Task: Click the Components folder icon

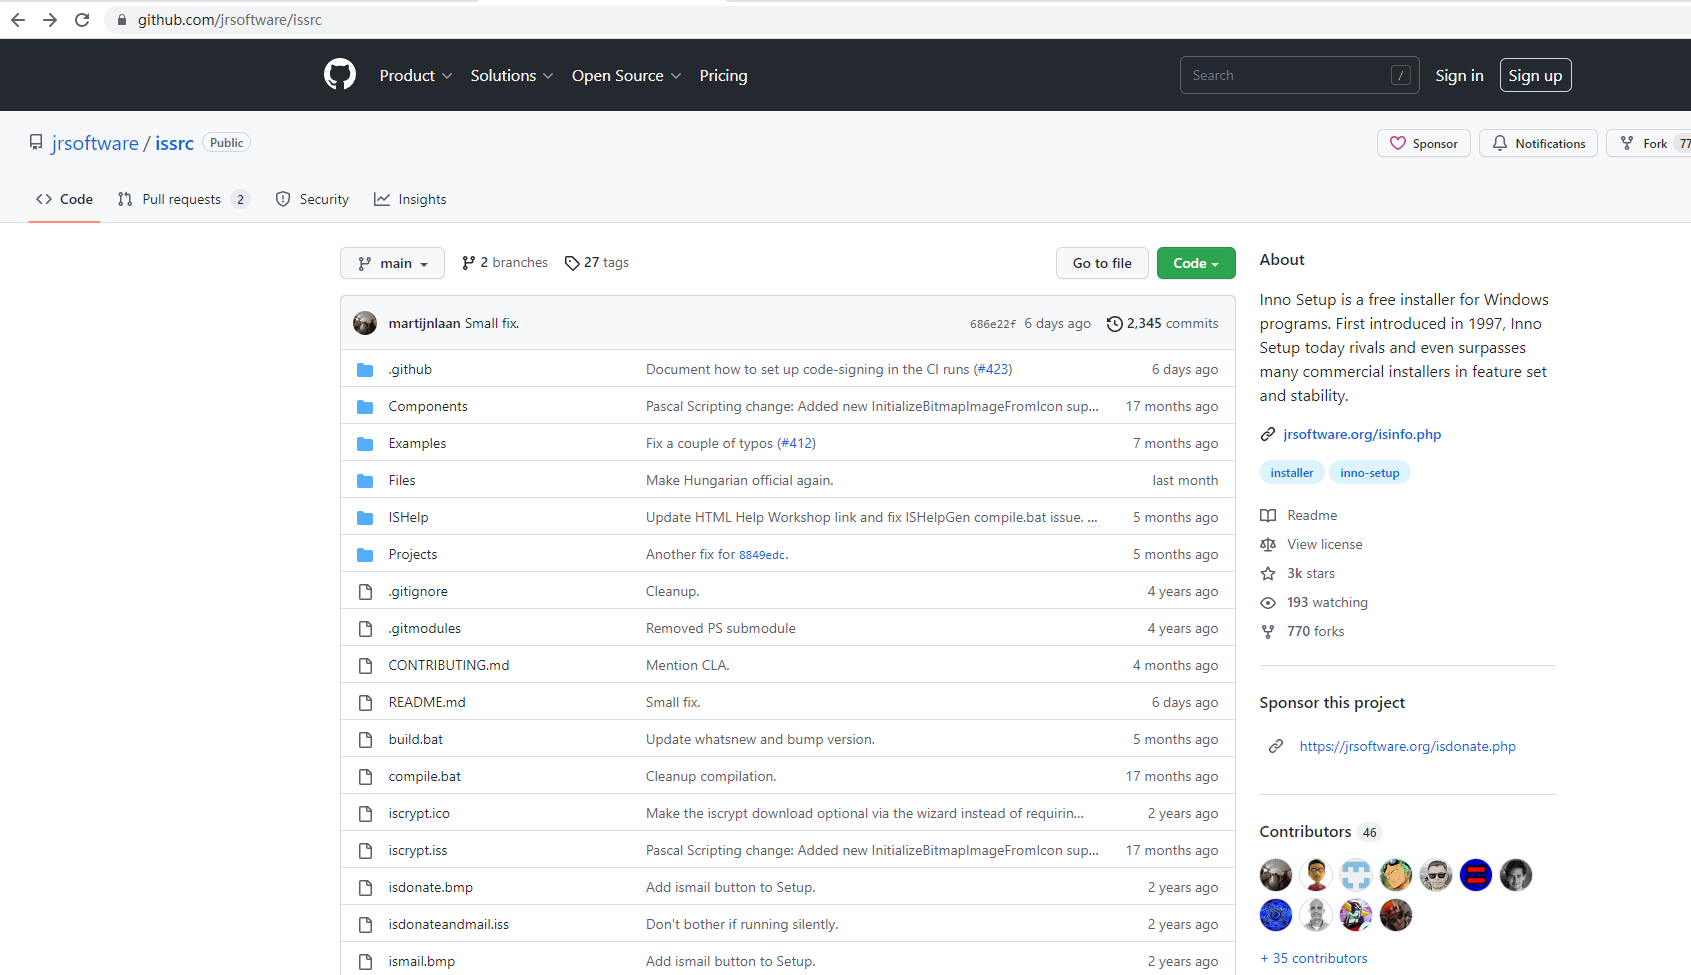Action: tap(365, 406)
